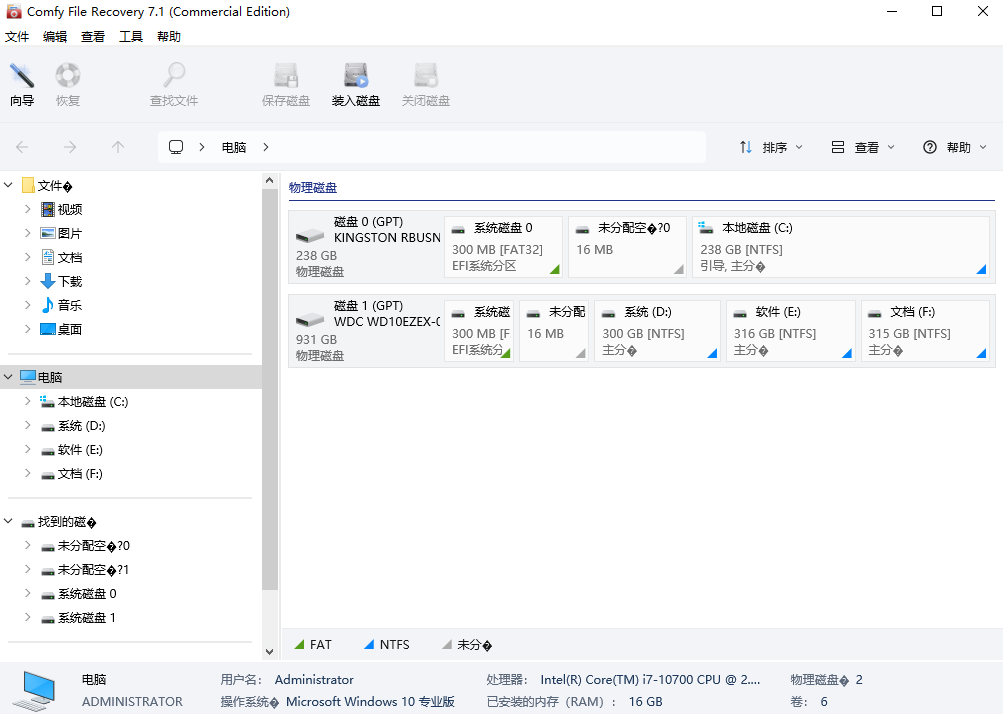Click the 物理磁盘 link above the disk list
Image resolution: width=1003 pixels, height=714 pixels.
313,187
